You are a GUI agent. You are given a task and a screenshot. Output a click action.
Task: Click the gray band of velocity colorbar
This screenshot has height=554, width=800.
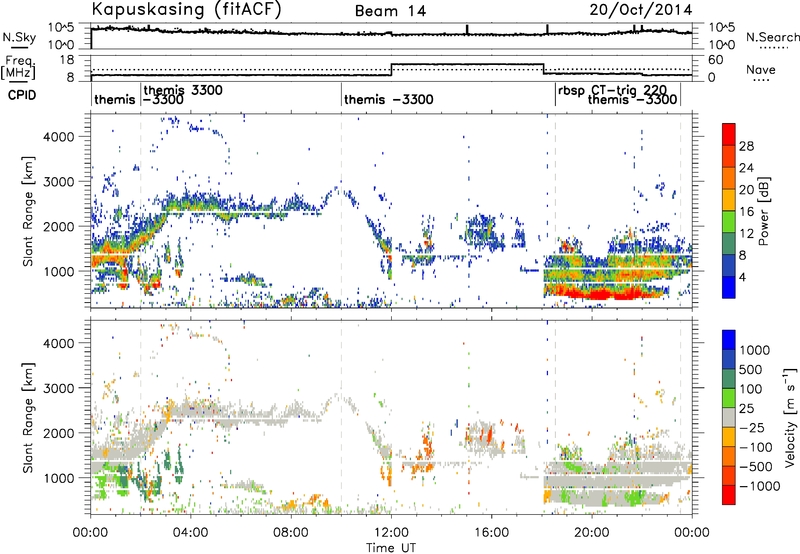729,418
